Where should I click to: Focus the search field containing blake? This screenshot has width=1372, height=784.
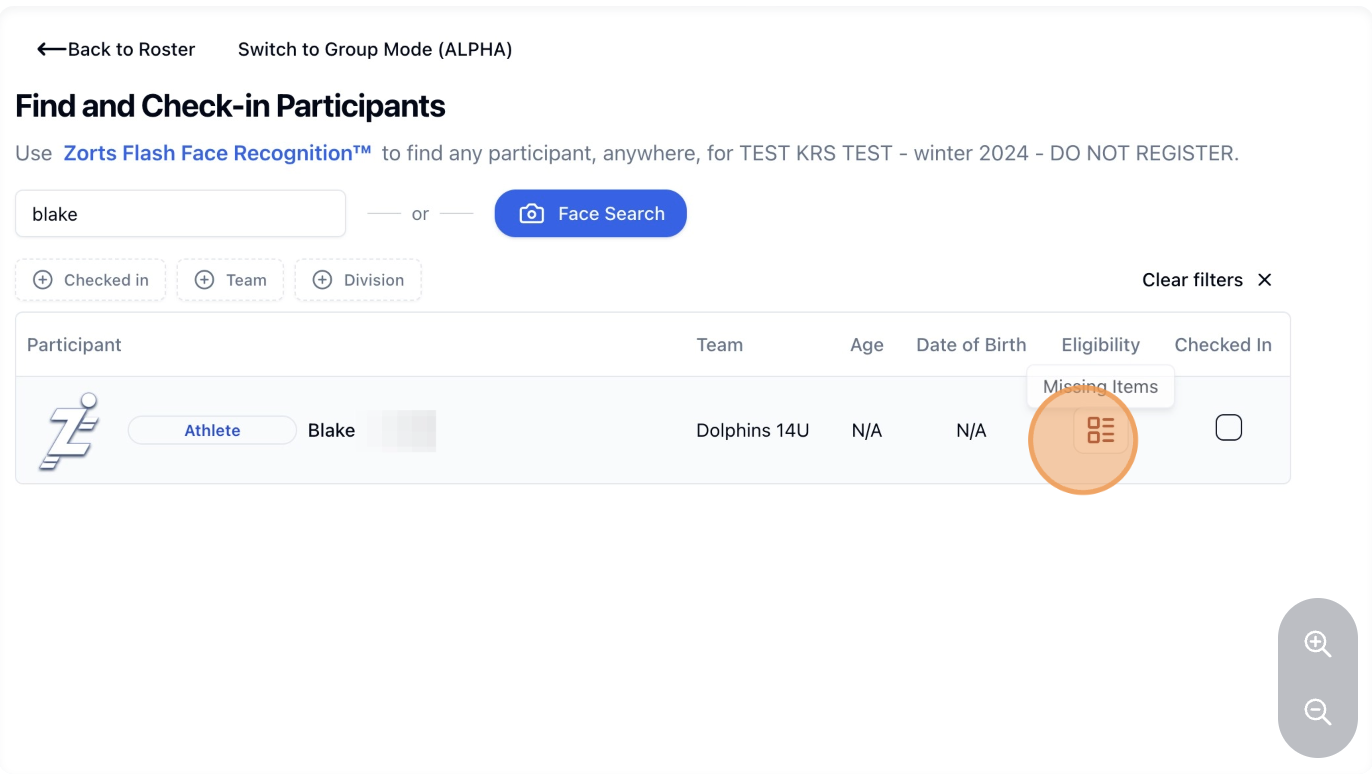(x=180, y=214)
